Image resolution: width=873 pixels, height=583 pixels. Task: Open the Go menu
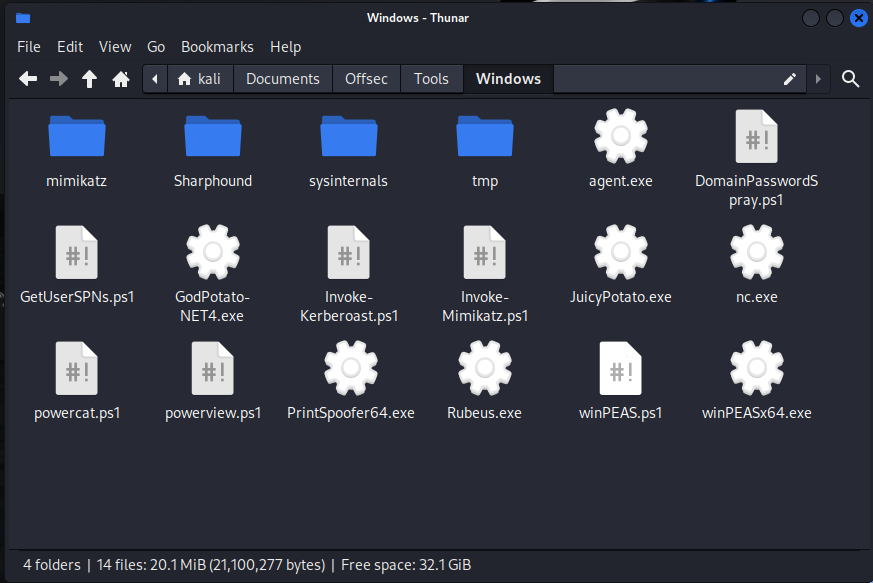pos(156,47)
